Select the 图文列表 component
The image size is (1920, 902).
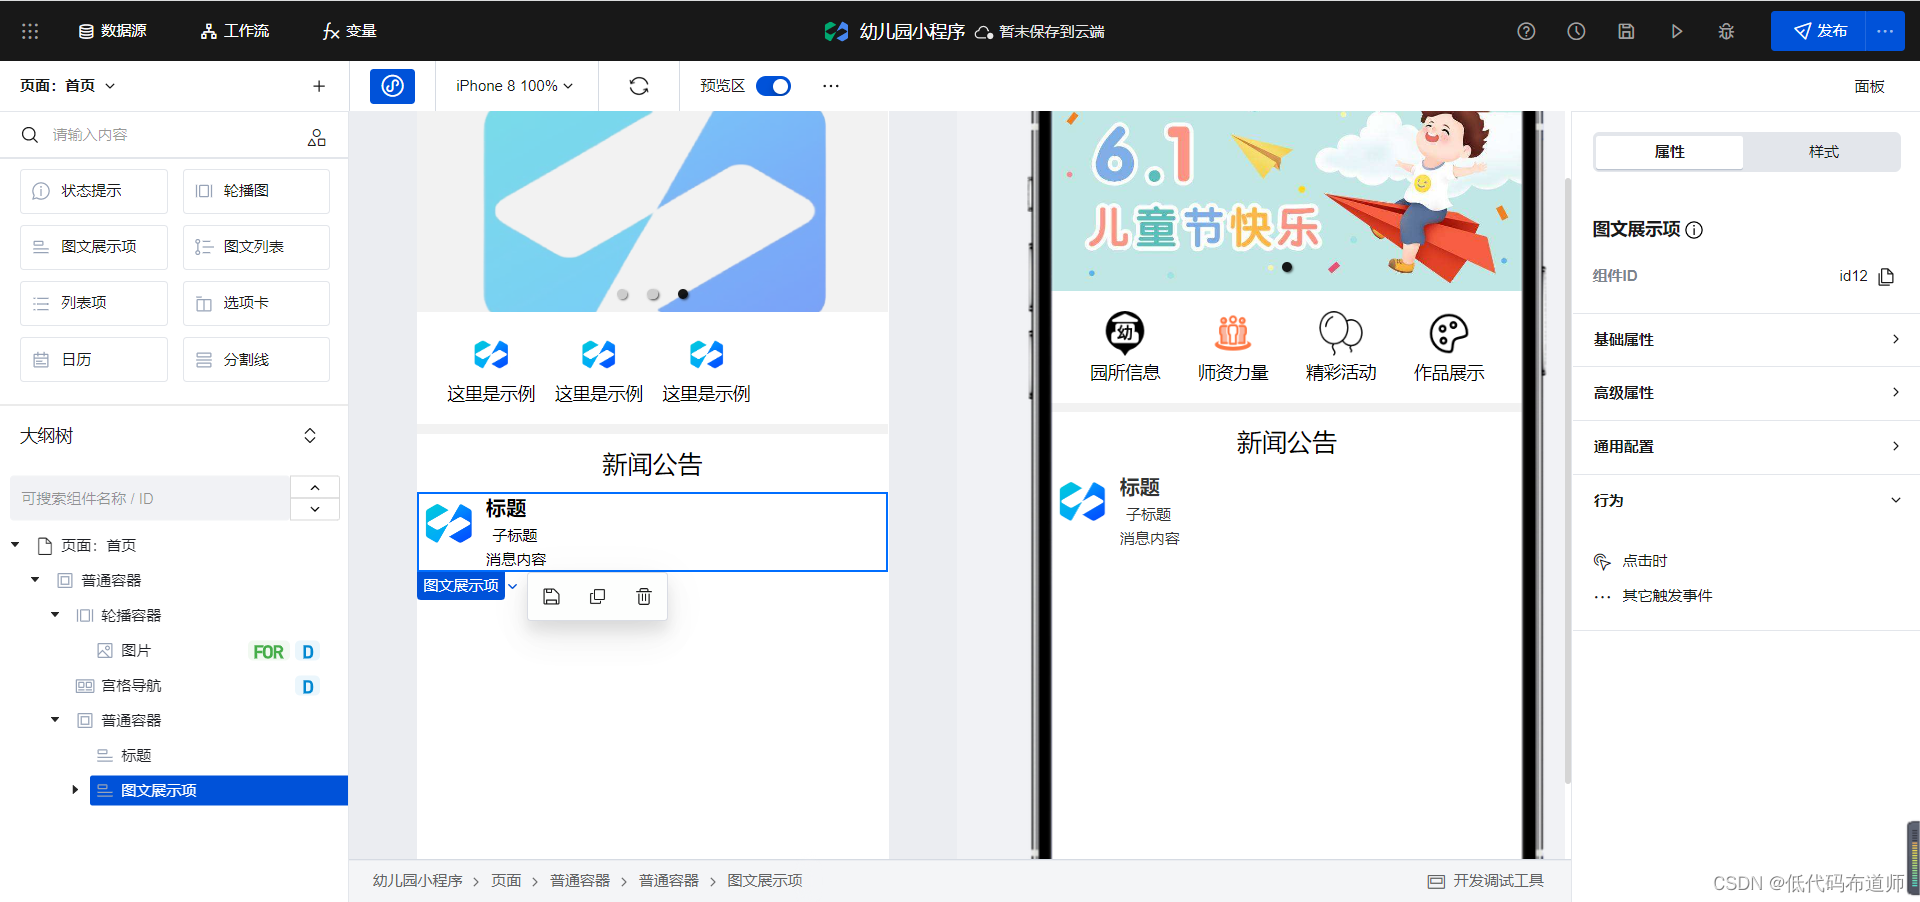(x=256, y=247)
